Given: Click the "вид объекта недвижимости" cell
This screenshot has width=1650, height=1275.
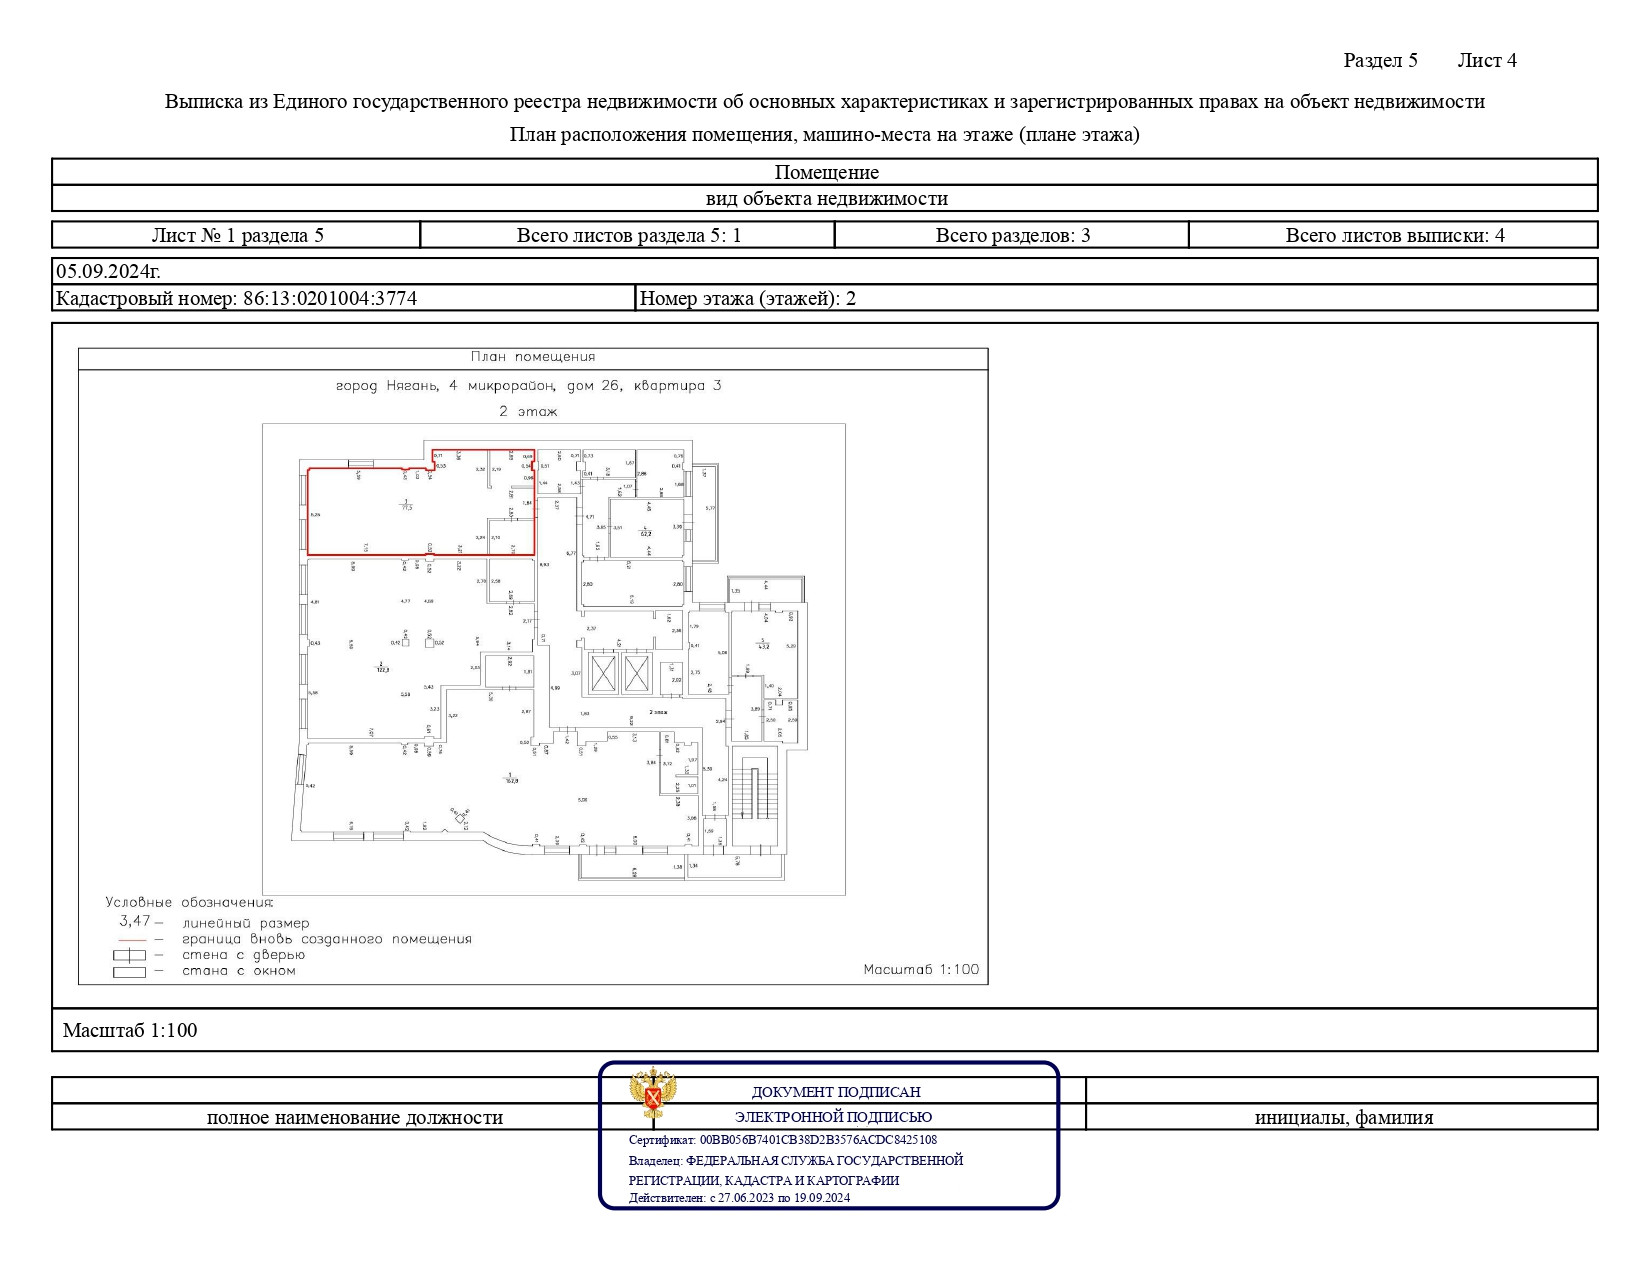Looking at the screenshot, I should 825,198.
